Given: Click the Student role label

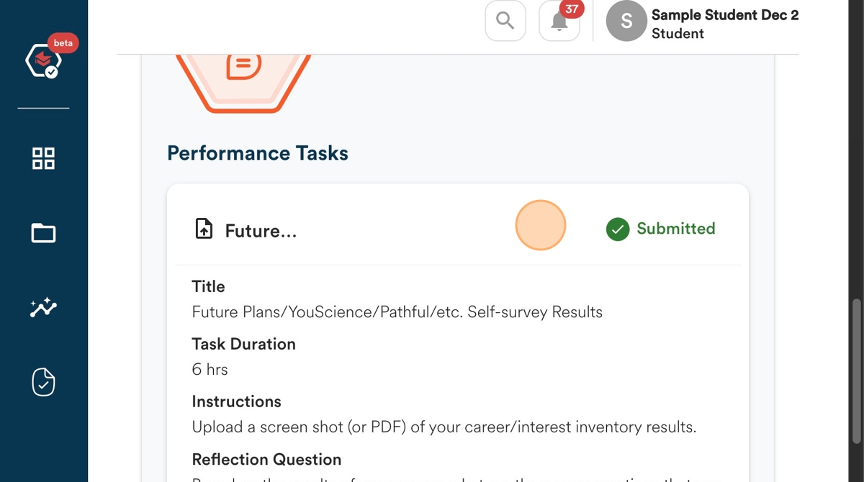Looking at the screenshot, I should click(x=677, y=34).
